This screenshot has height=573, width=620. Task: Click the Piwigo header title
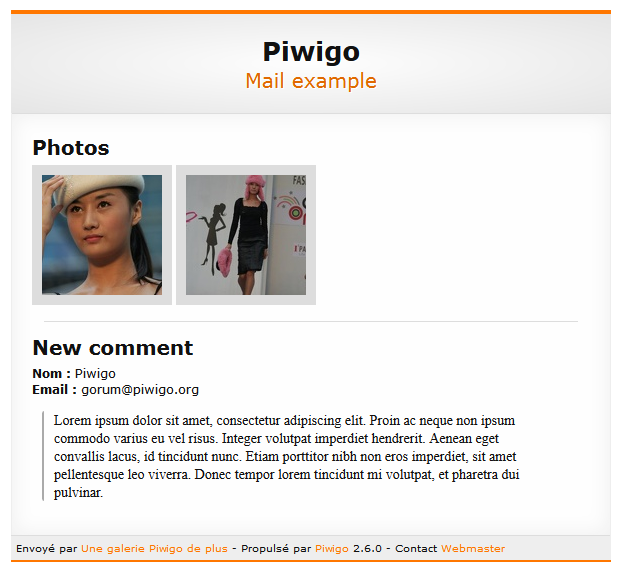coord(311,51)
